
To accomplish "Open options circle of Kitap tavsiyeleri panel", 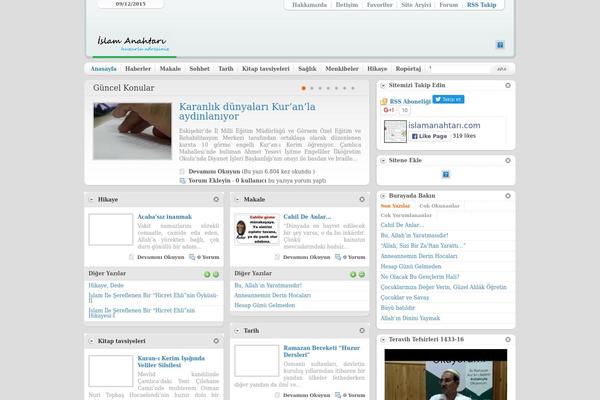I will click(216, 341).
